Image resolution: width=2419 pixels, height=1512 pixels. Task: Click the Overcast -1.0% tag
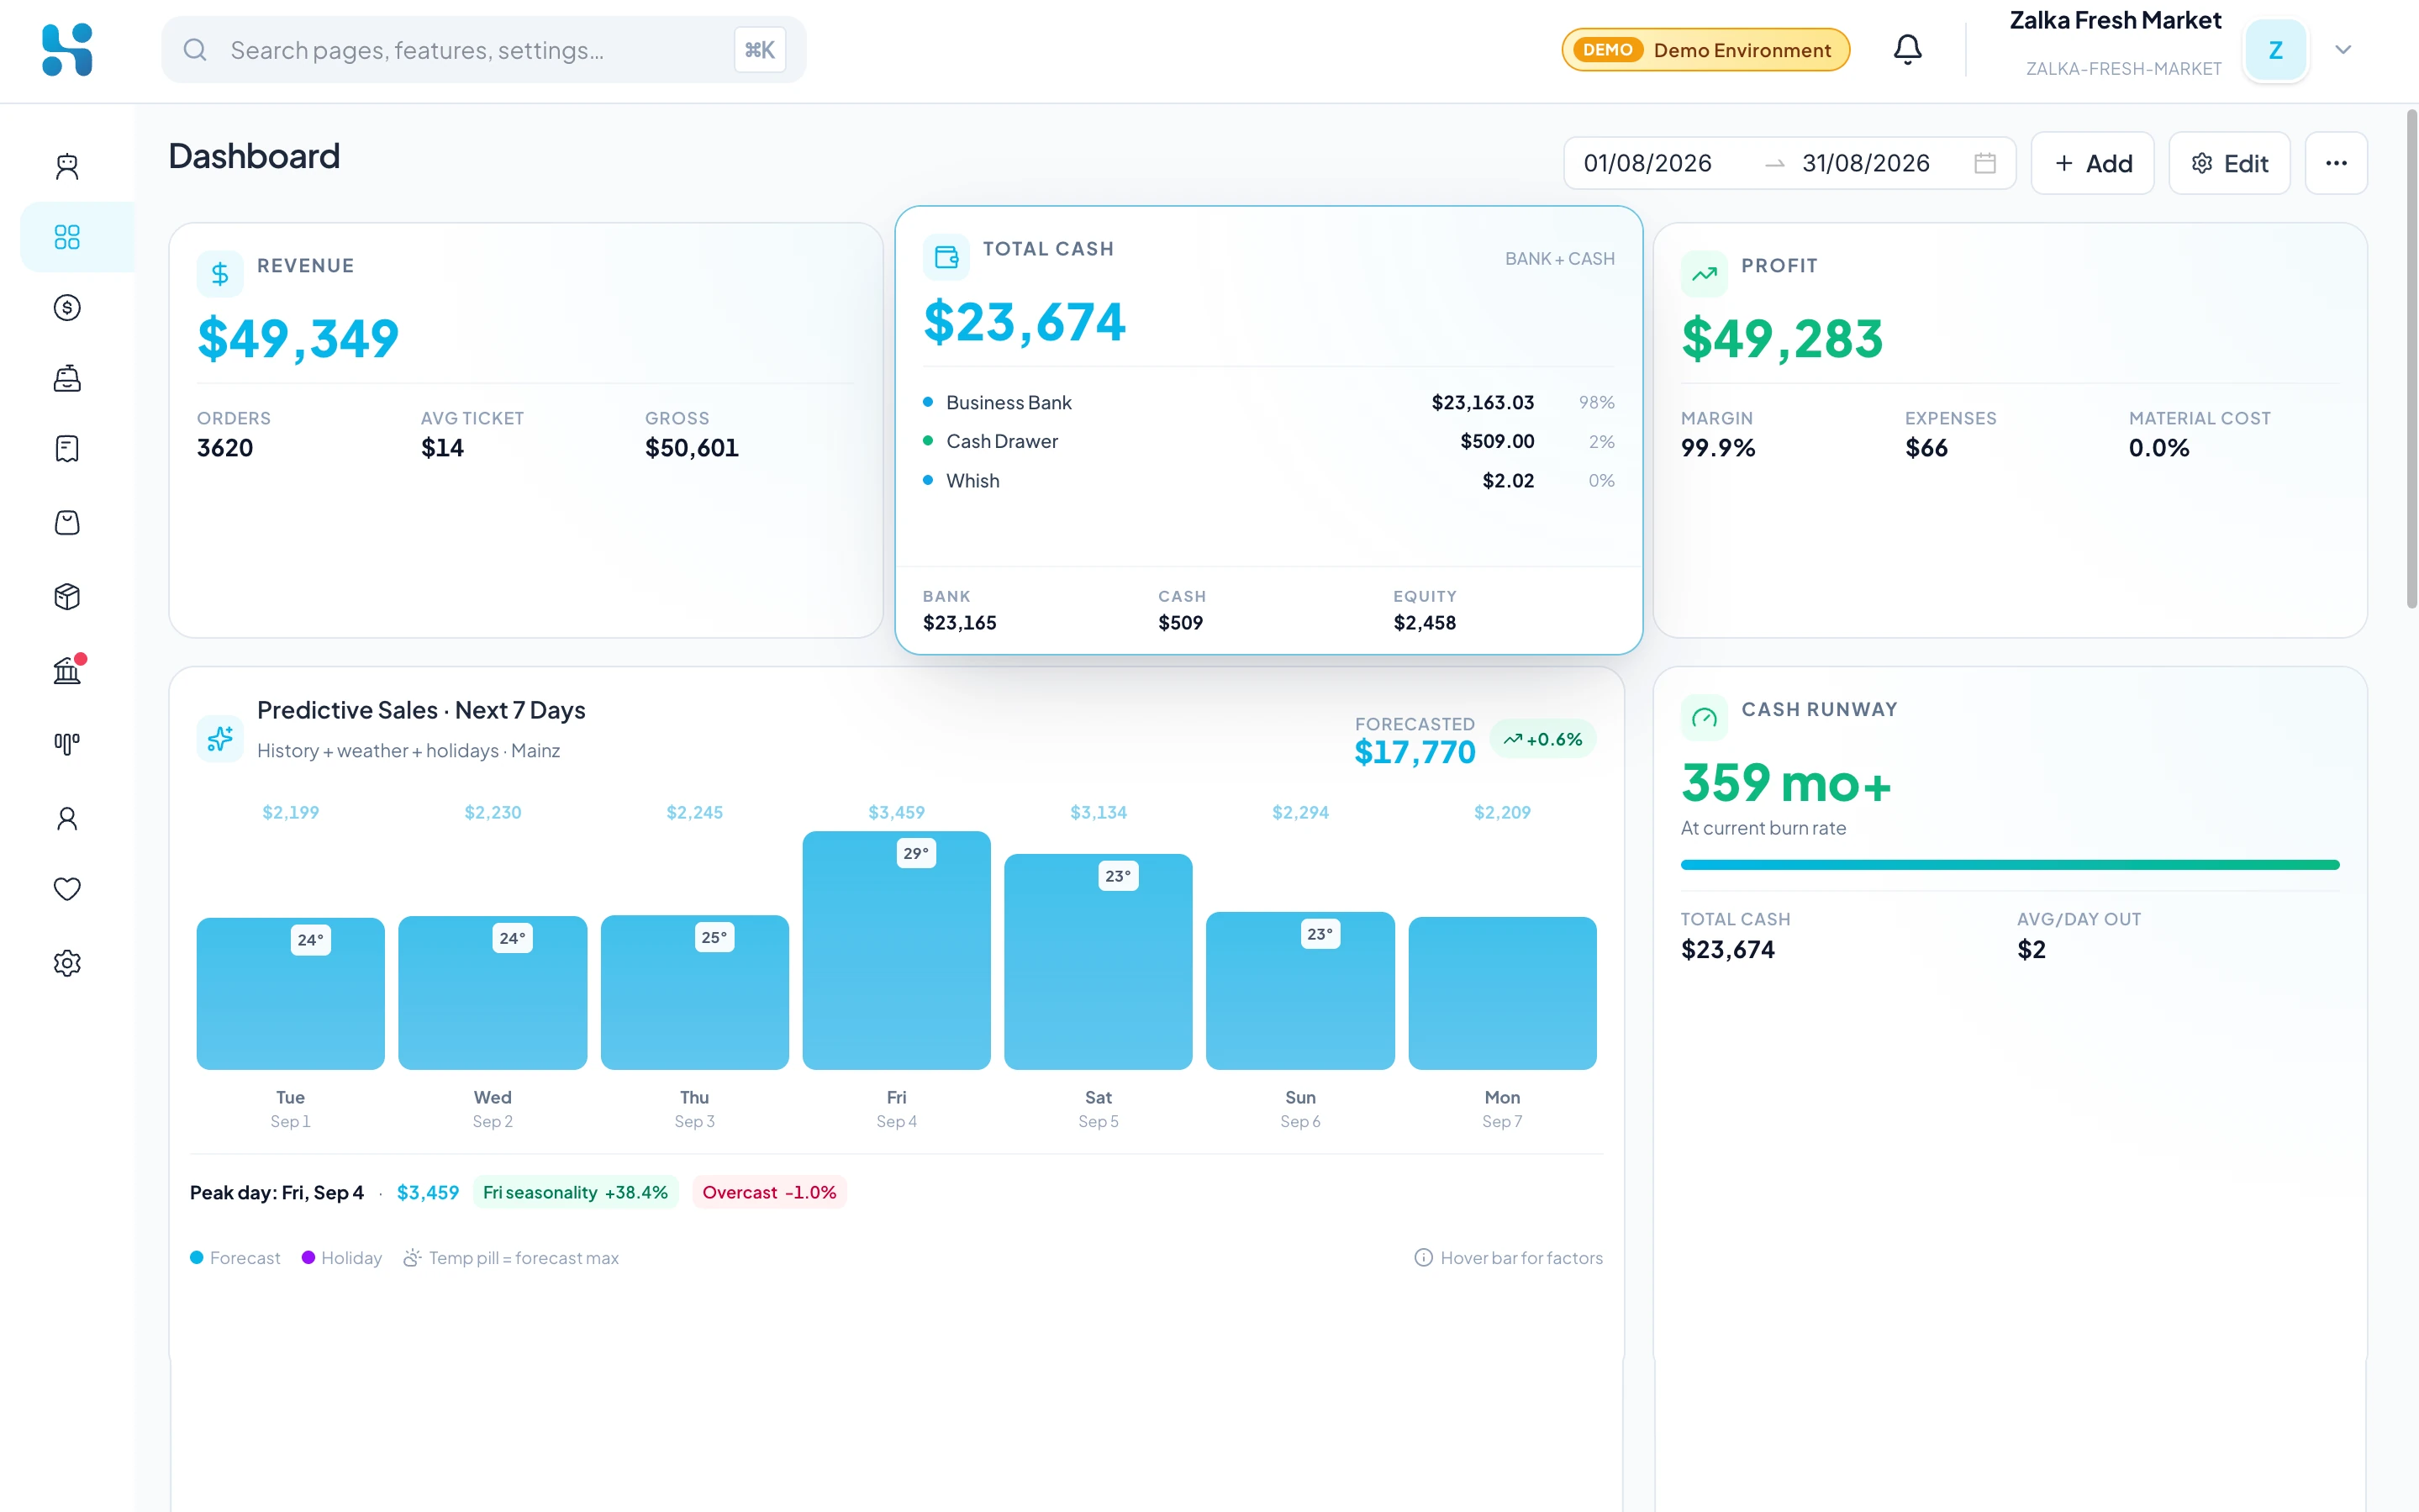(x=769, y=1192)
